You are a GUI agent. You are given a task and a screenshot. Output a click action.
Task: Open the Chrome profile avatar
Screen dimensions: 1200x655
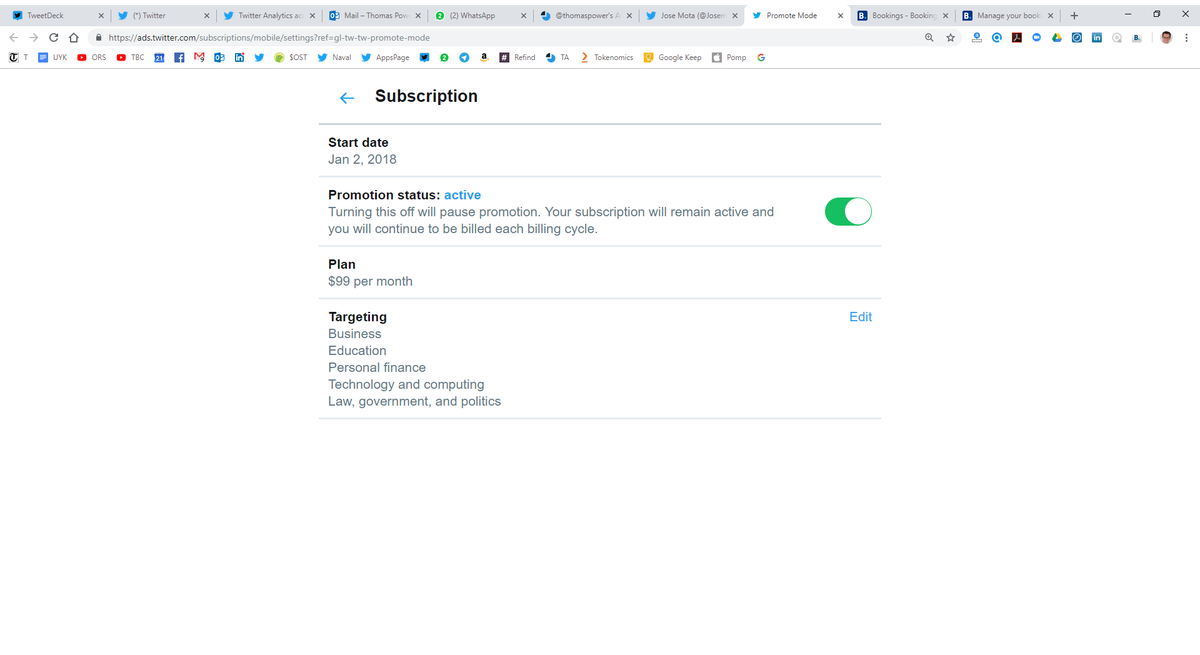point(1166,37)
